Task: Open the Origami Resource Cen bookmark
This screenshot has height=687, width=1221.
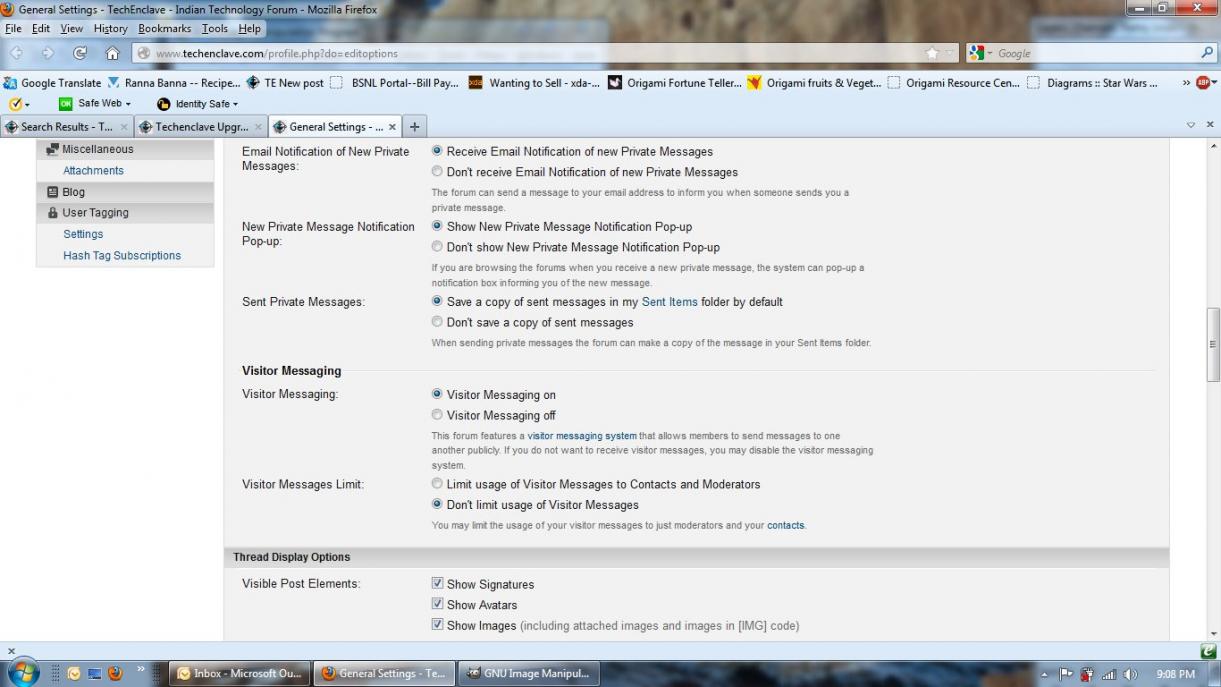Action: tap(954, 83)
